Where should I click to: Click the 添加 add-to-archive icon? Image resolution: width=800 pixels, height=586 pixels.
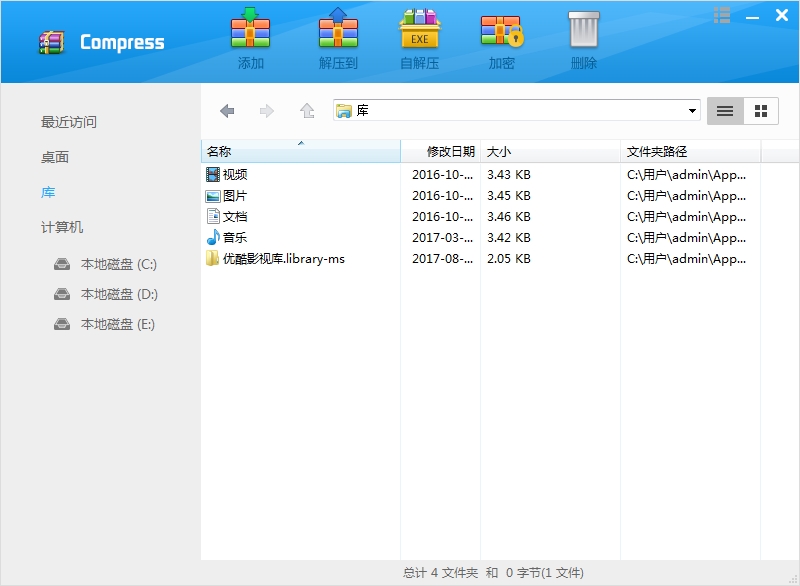click(250, 29)
